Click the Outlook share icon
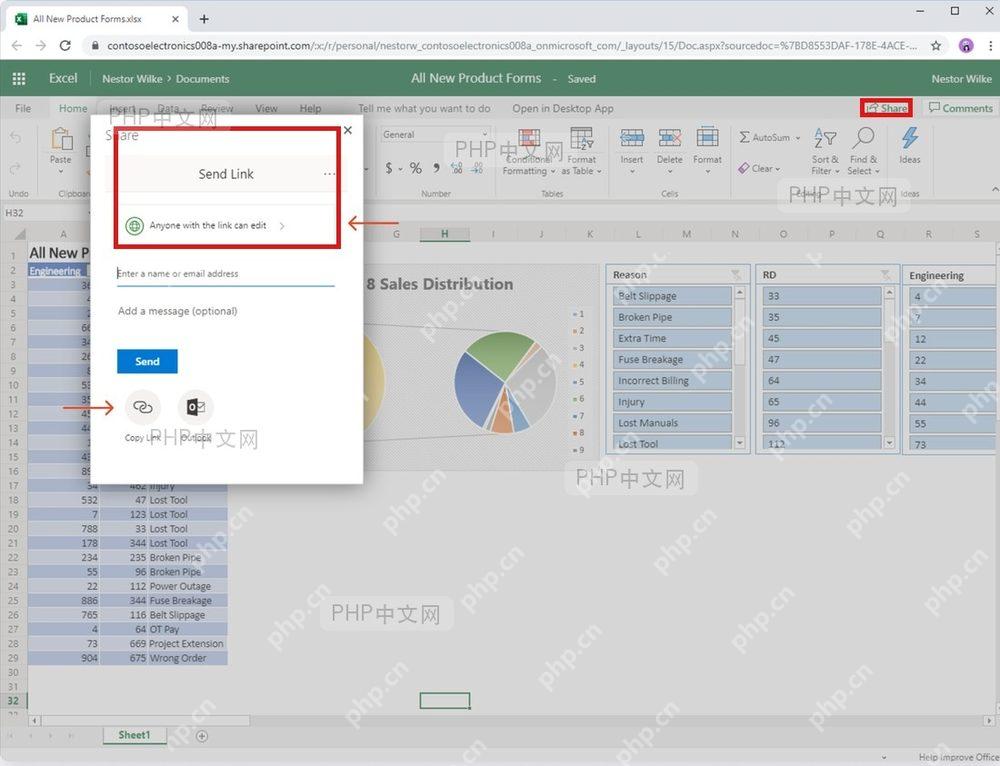This screenshot has height=766, width=1000. coord(195,407)
